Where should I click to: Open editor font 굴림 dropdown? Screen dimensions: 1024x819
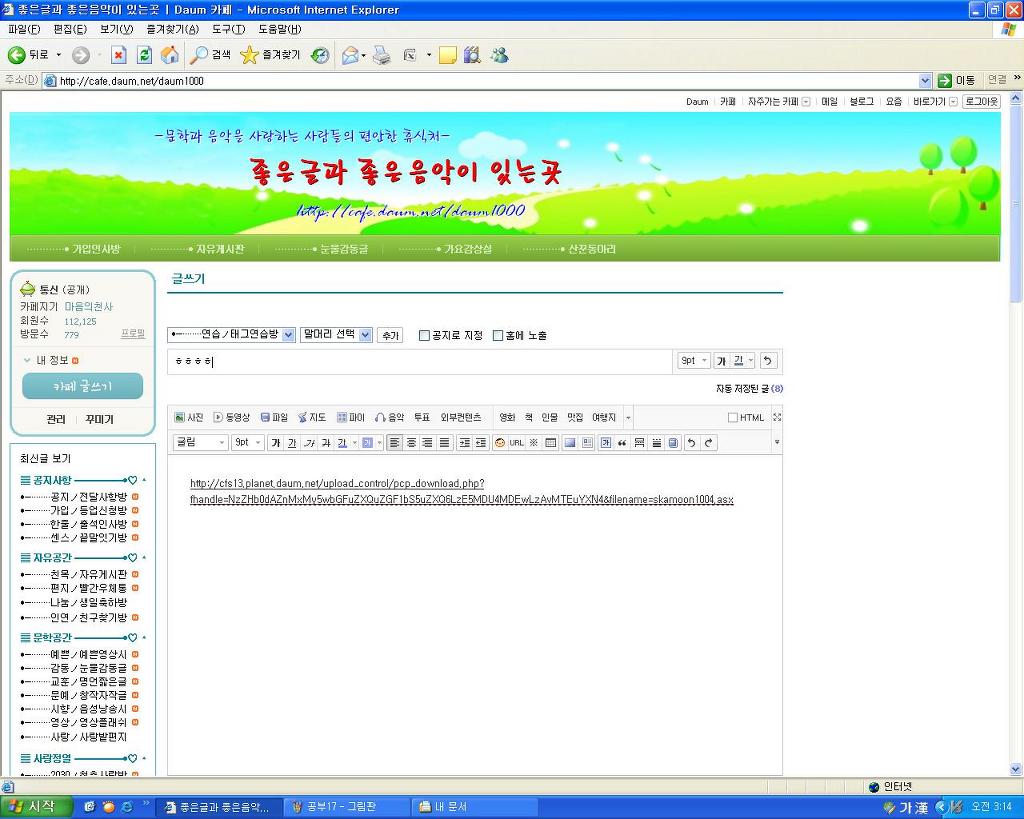pyautogui.click(x=200, y=443)
